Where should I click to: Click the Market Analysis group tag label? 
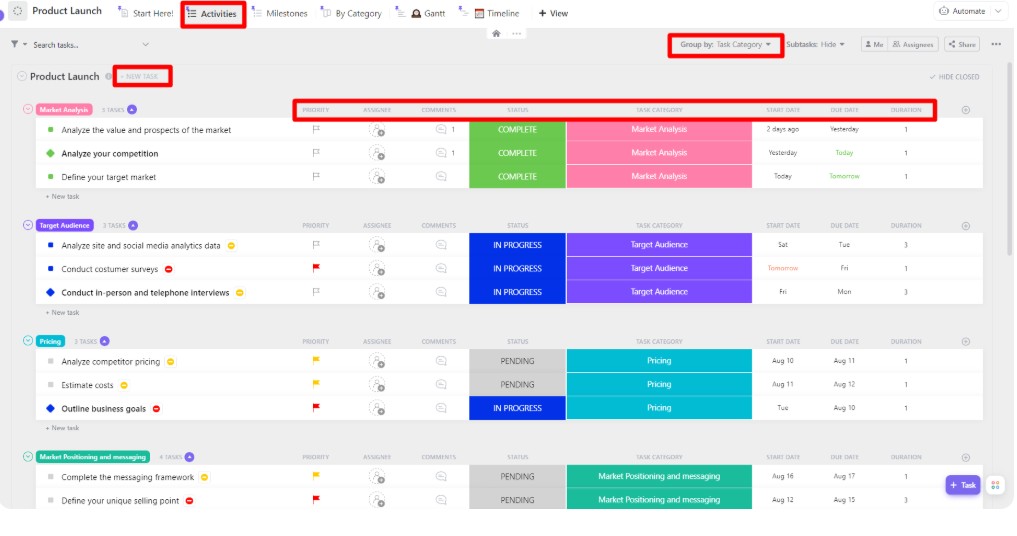tap(64, 110)
